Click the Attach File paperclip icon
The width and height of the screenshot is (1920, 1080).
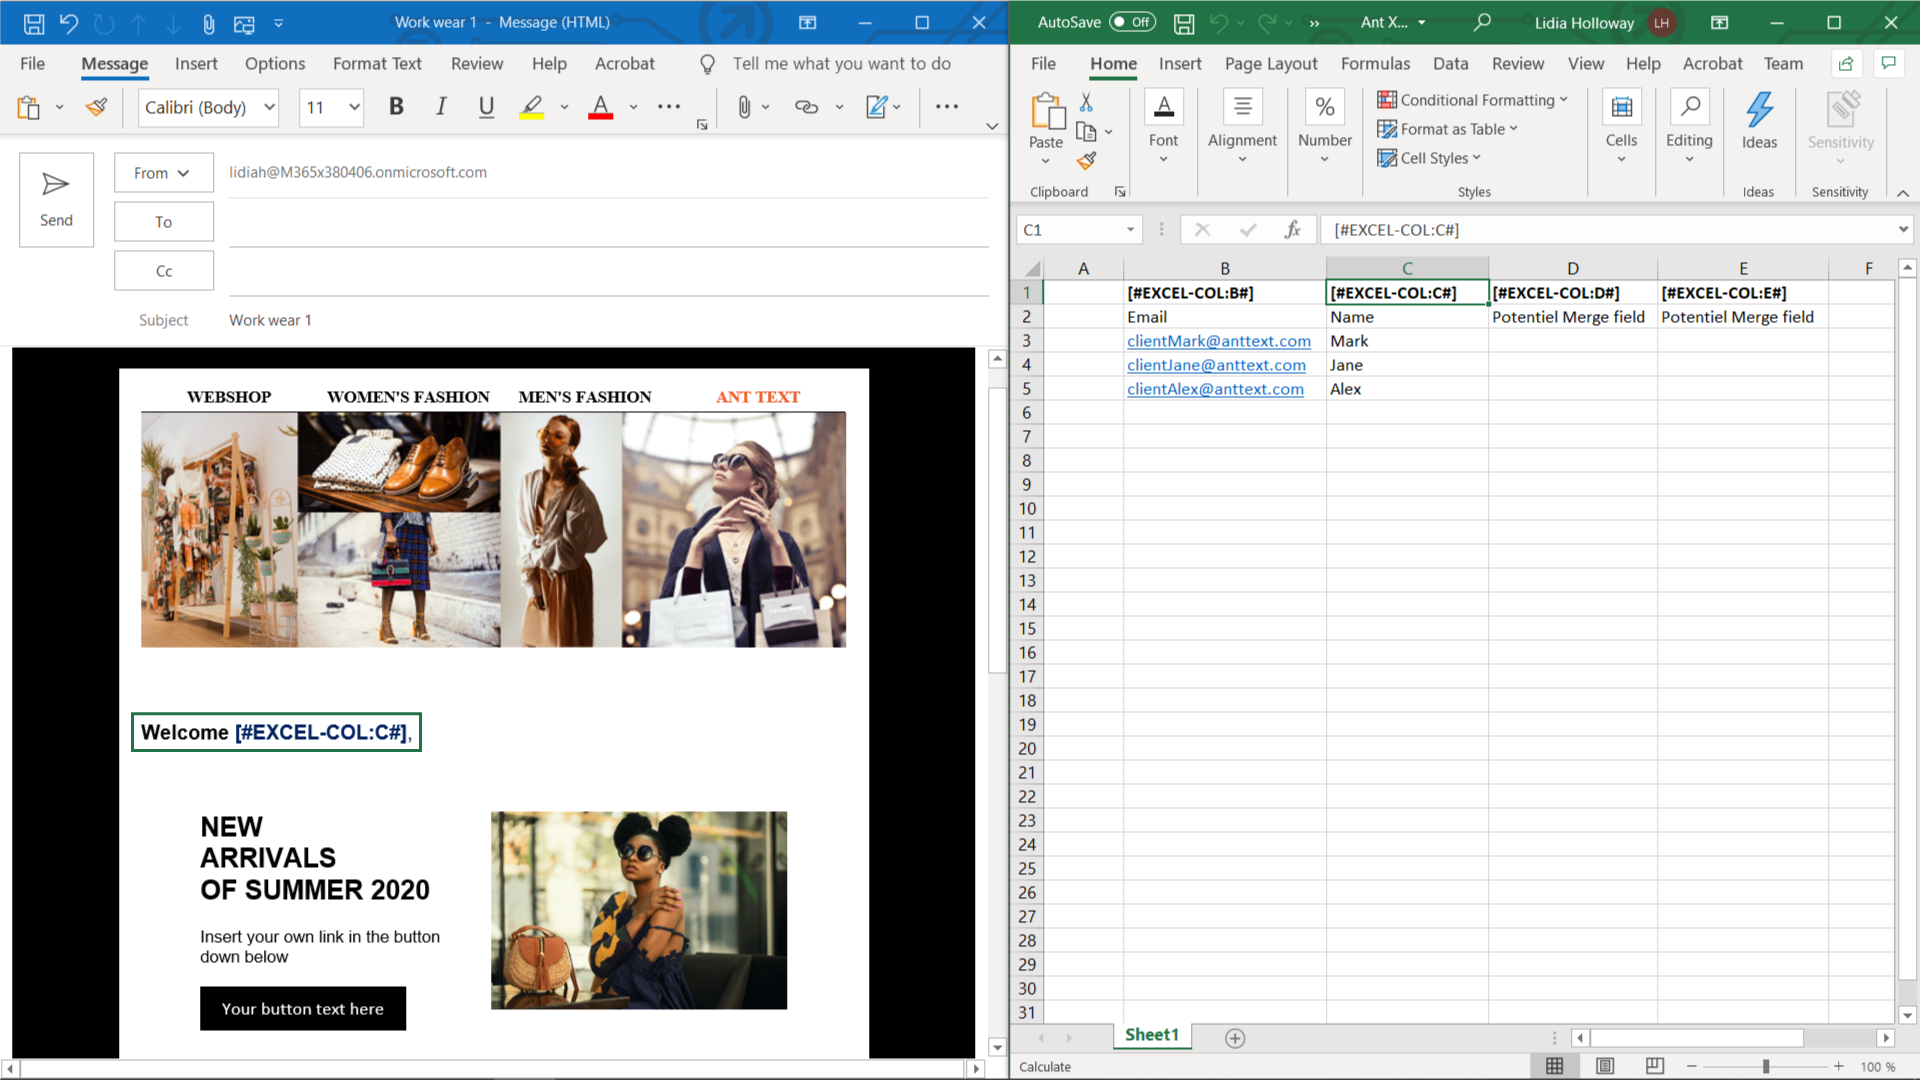click(743, 106)
